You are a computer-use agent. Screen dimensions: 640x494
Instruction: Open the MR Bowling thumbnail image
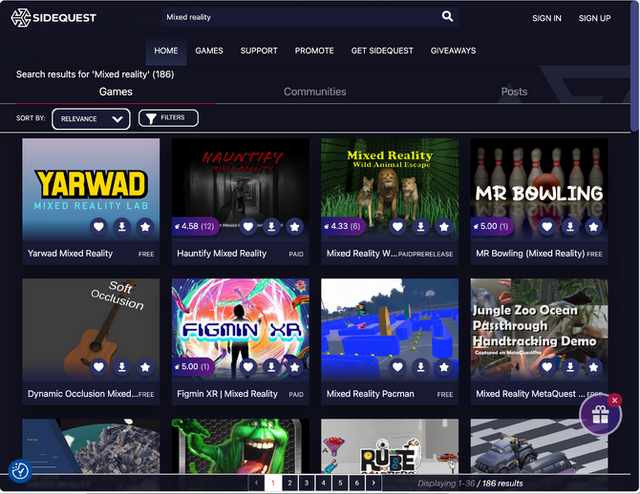click(x=539, y=189)
